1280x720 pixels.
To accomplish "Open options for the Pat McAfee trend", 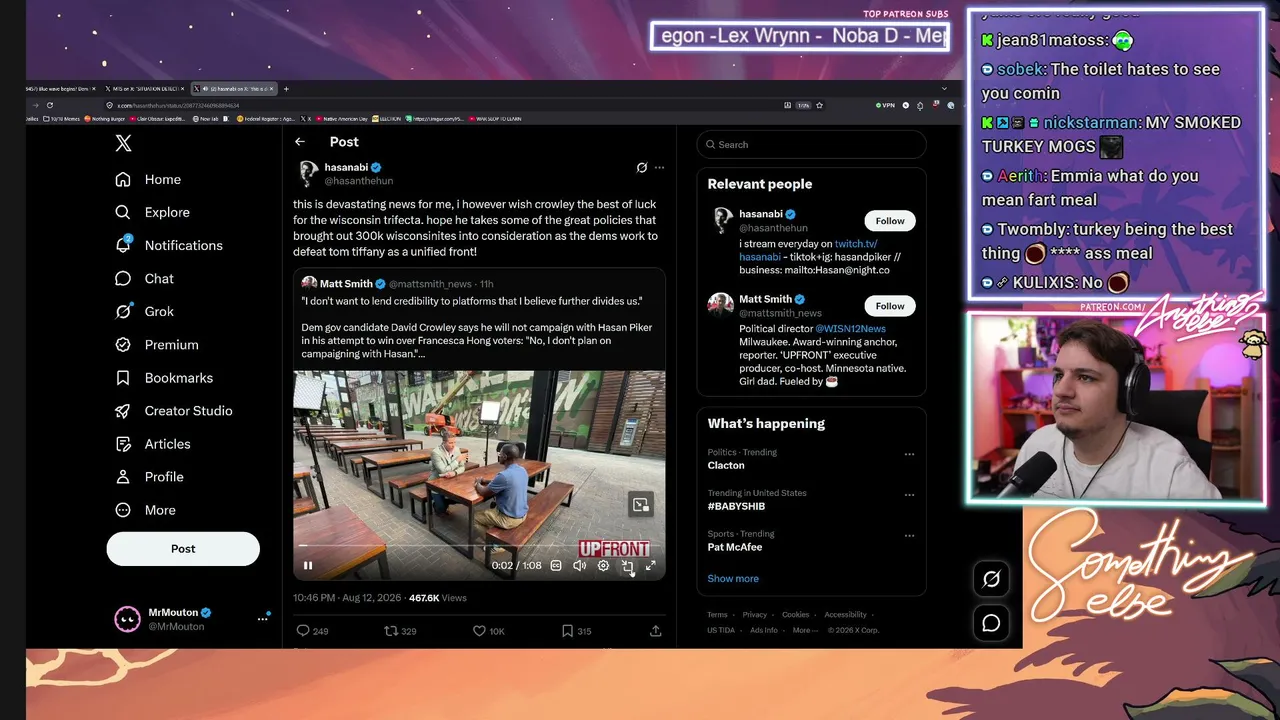I will pos(909,536).
